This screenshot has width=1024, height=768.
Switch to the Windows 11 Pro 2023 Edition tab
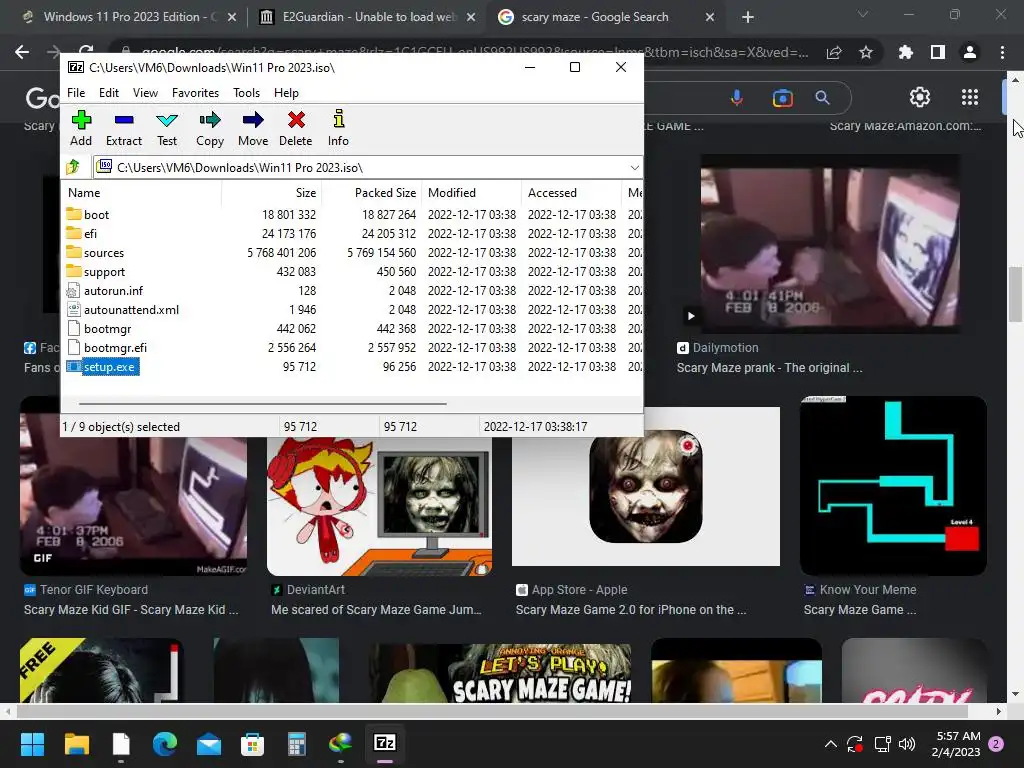pyautogui.click(x=130, y=17)
